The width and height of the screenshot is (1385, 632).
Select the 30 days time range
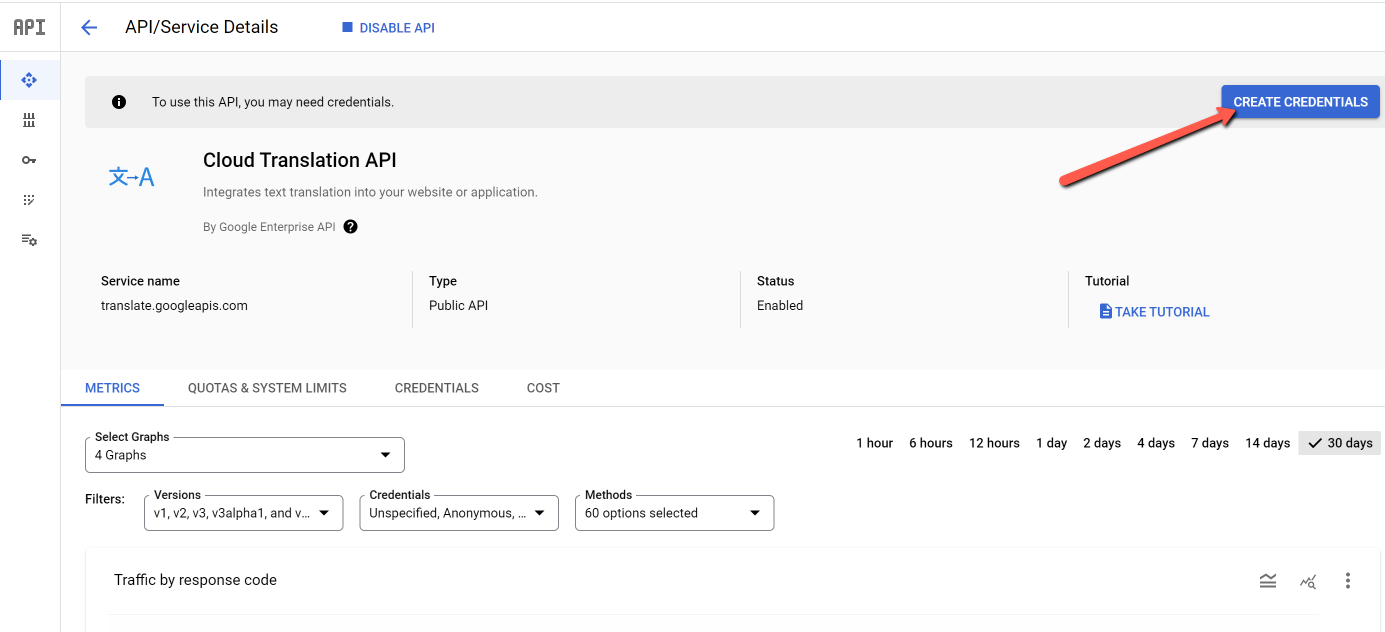point(1339,443)
